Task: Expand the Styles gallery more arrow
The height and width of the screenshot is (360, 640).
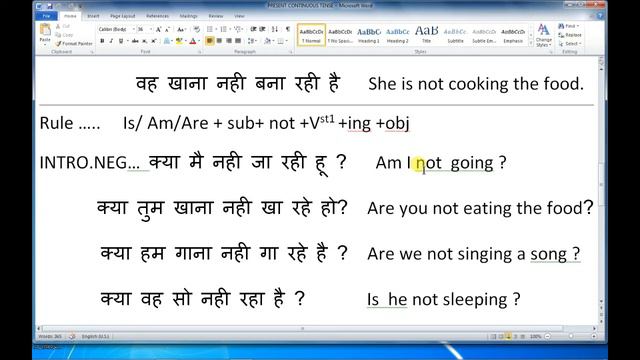Action: click(x=531, y=43)
